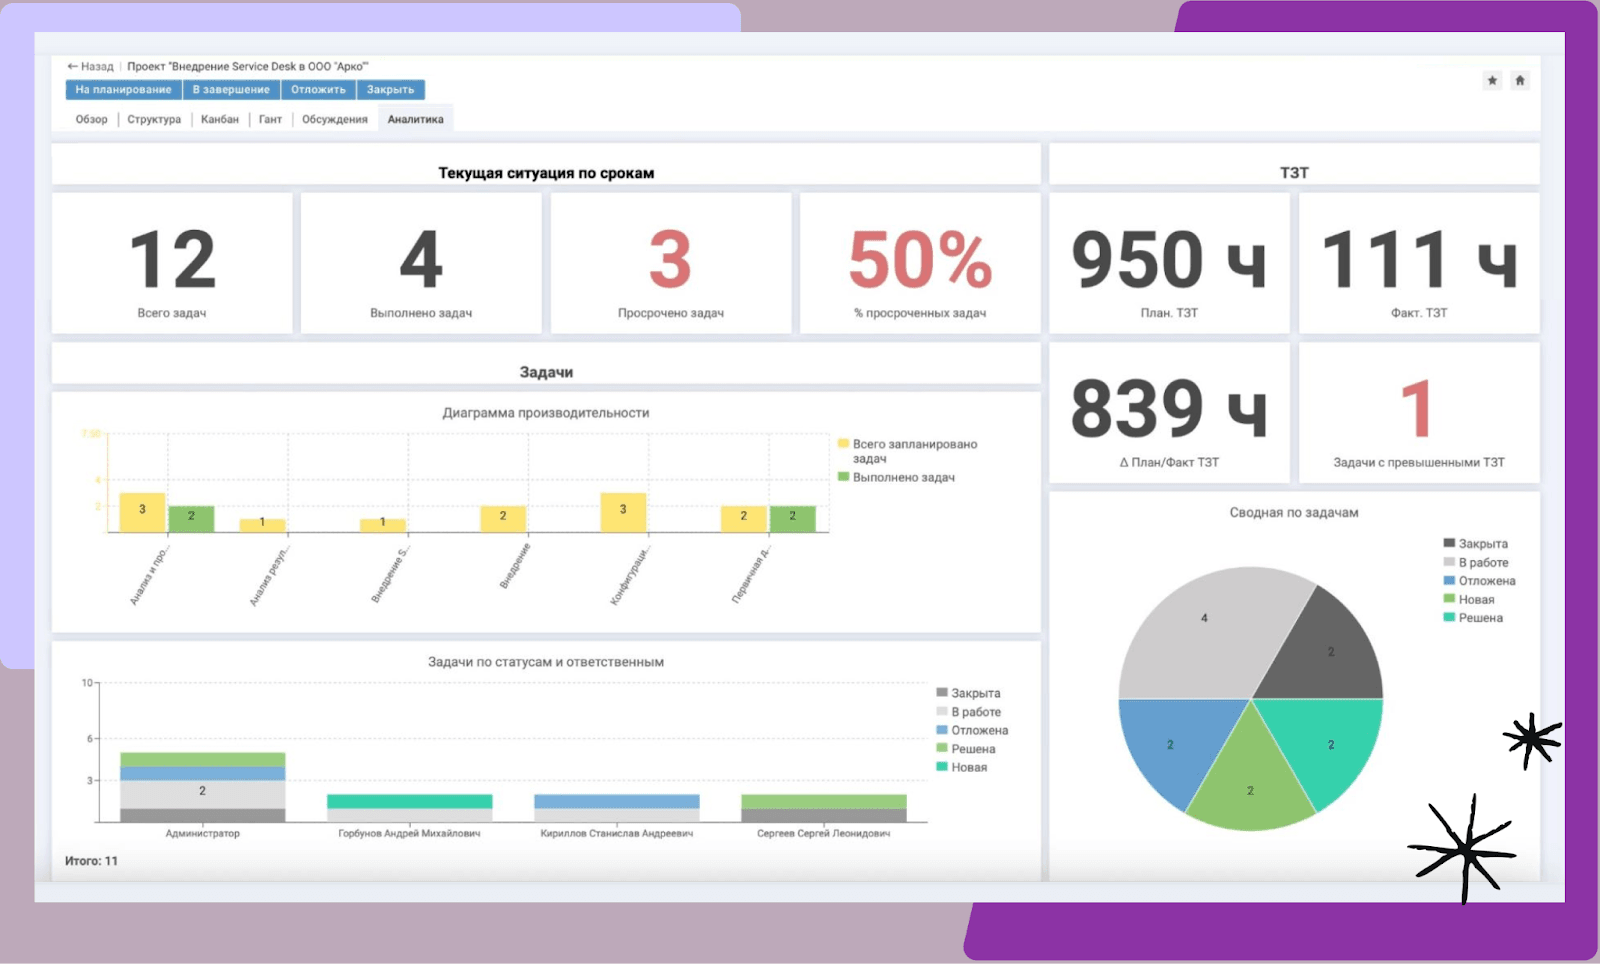Open the Обзор tab
The width and height of the screenshot is (1600, 964).
pos(91,119)
